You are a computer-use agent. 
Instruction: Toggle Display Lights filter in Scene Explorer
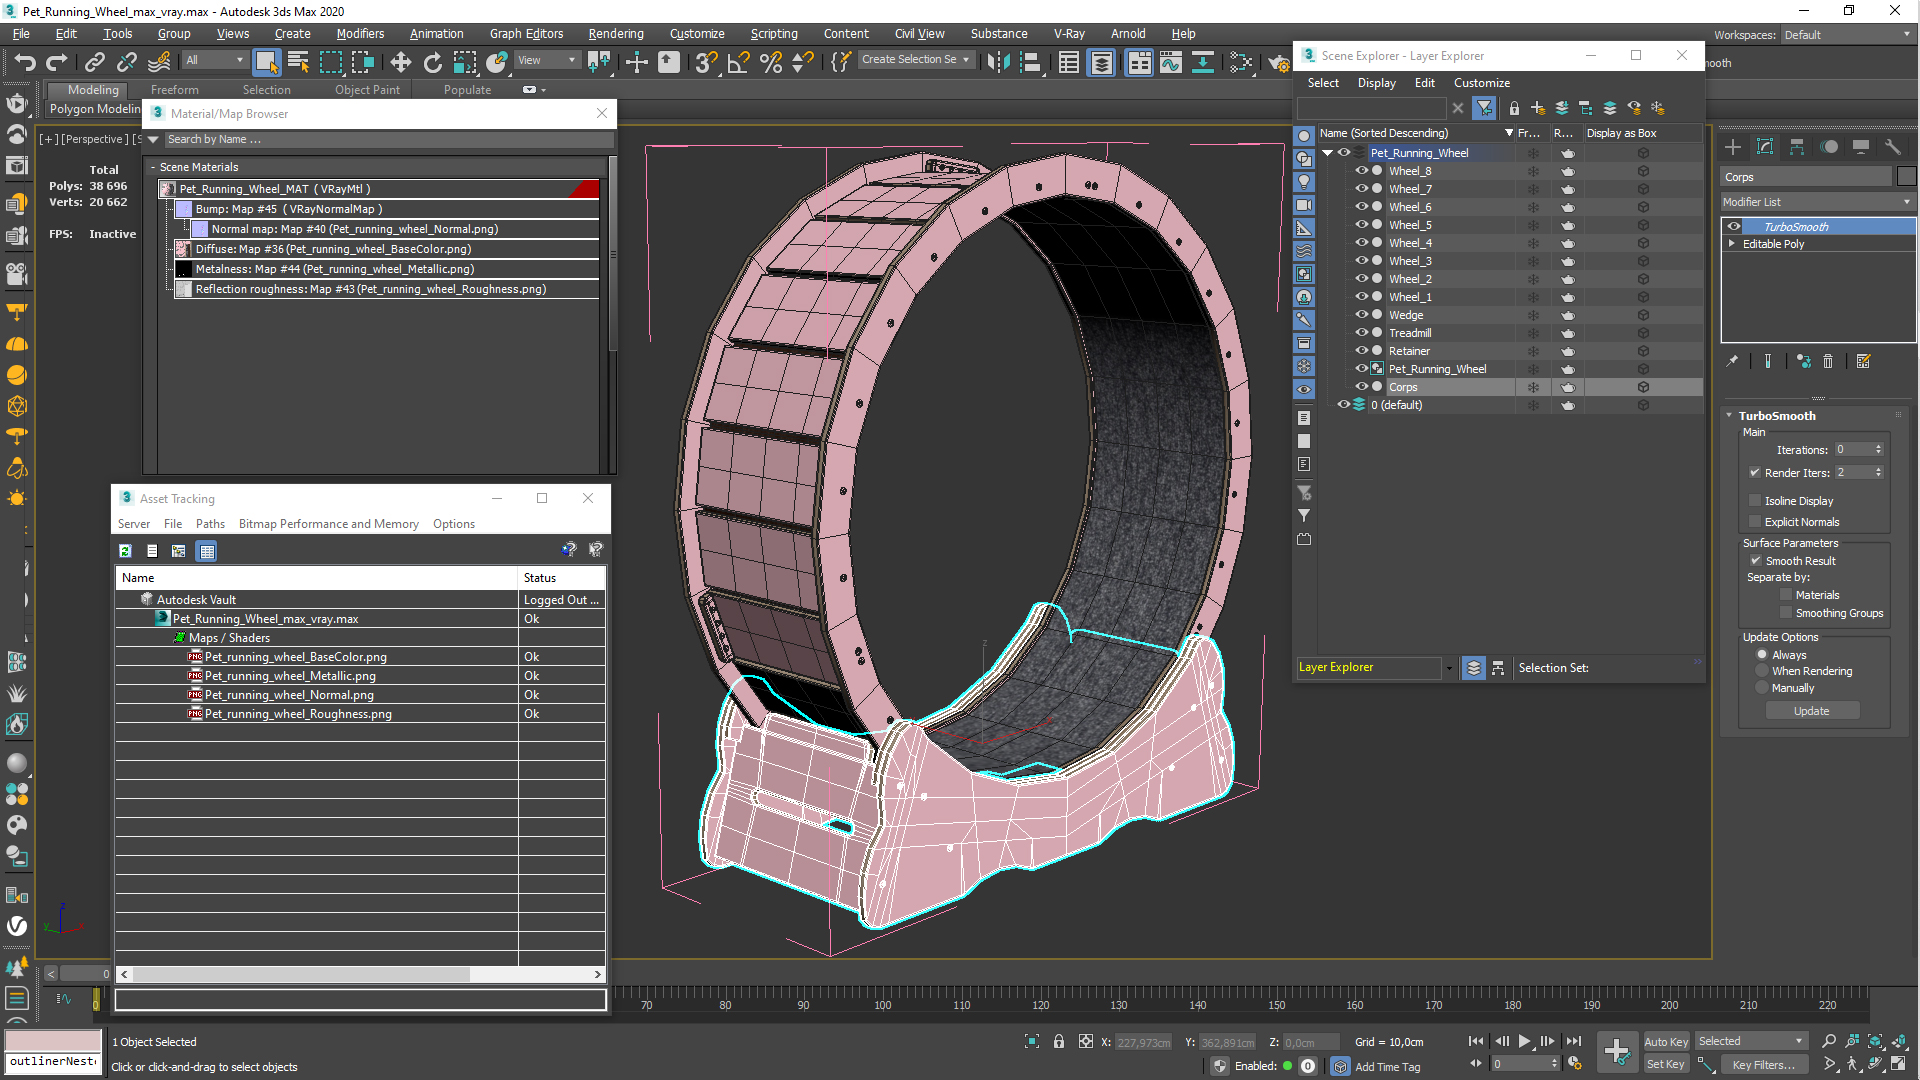coord(1304,181)
